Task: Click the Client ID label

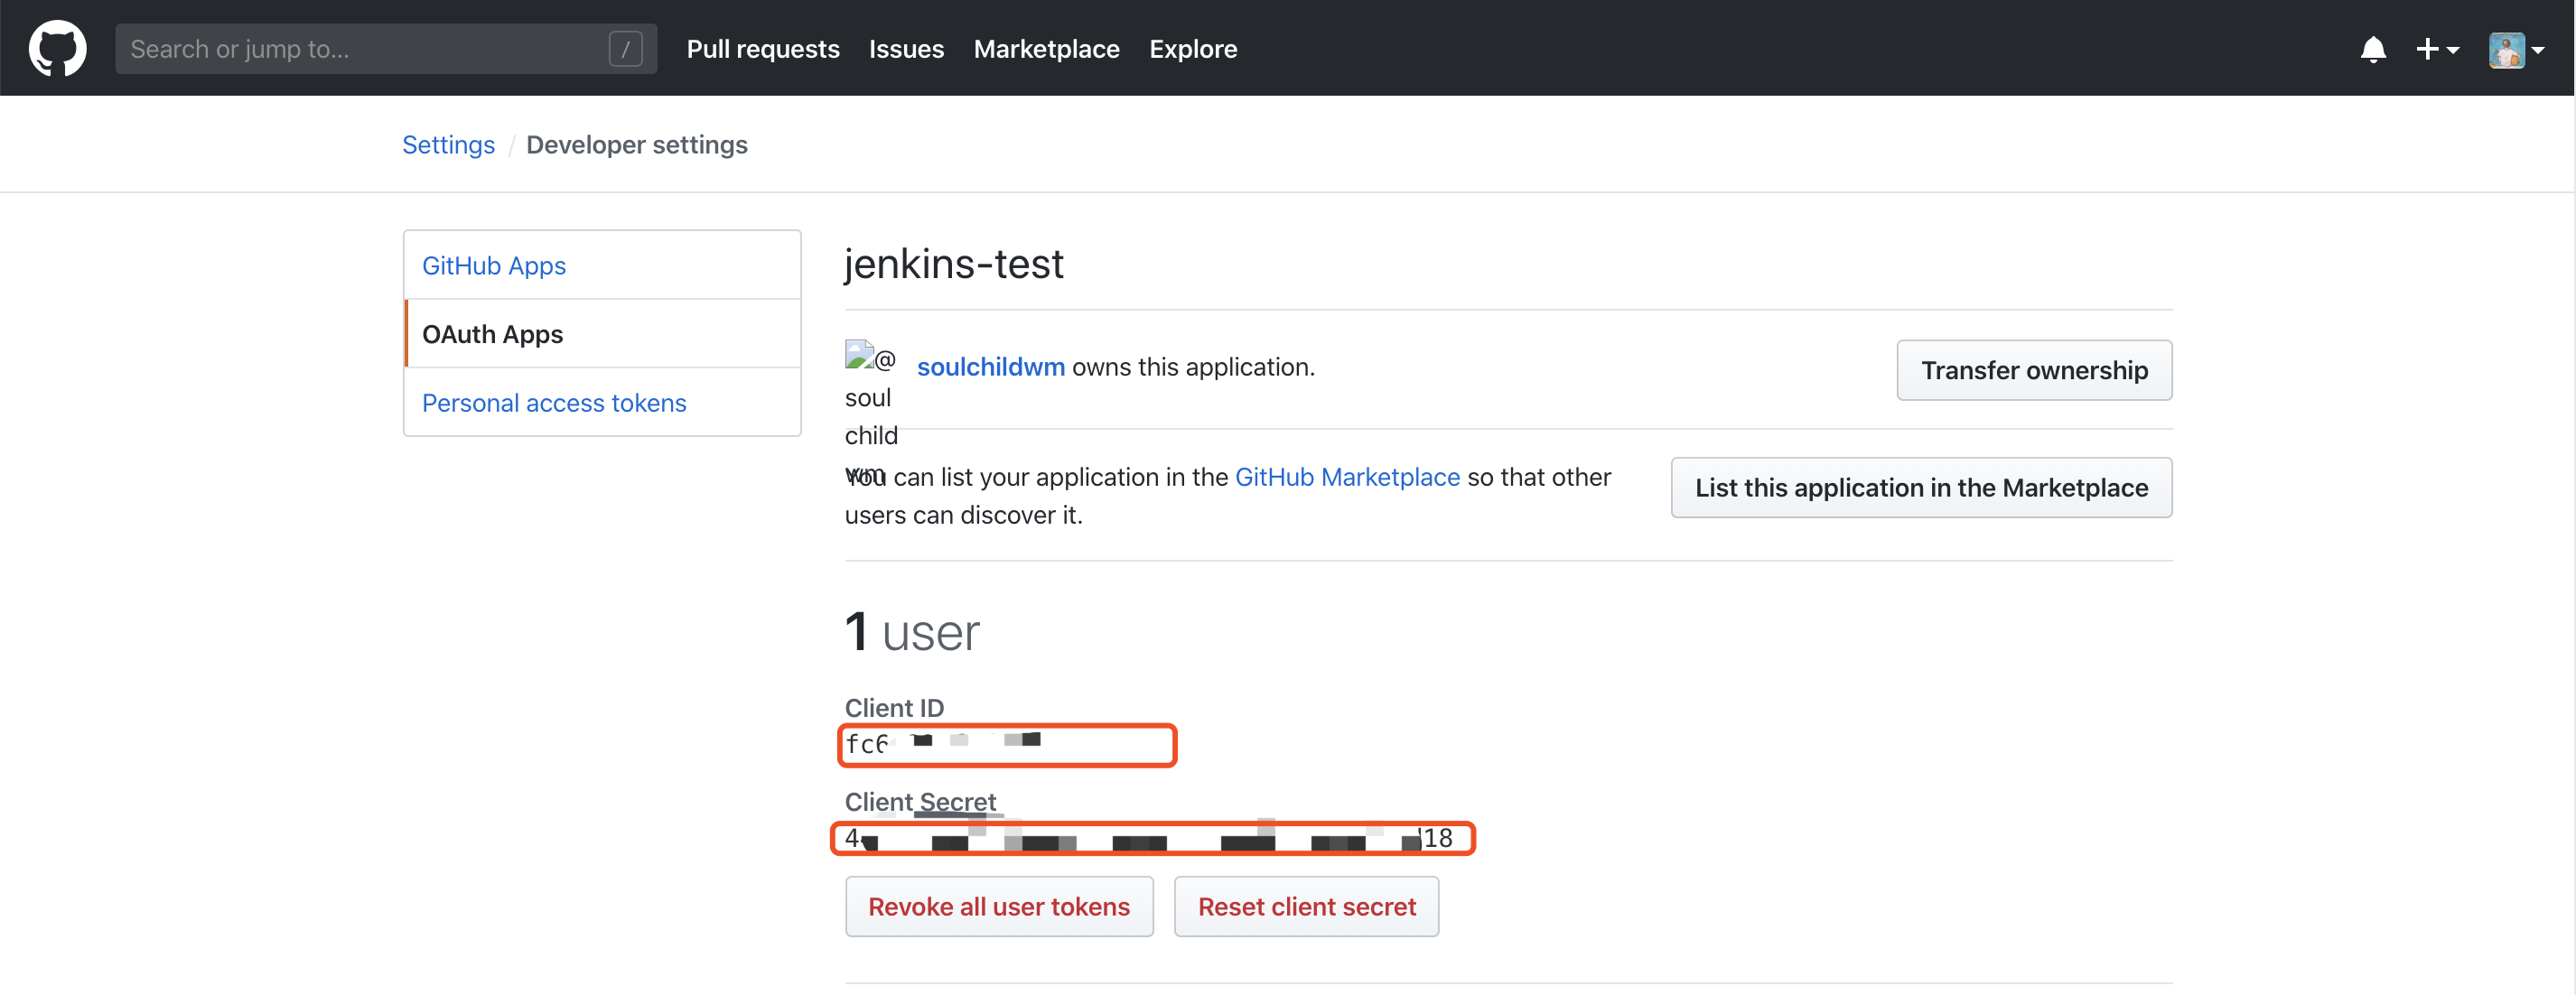Action: pyautogui.click(x=894, y=707)
